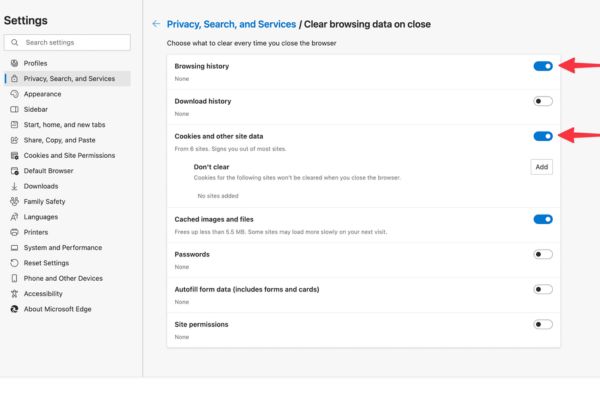
Task: Open Cookies and Site Permissions settings
Action: 69,156
